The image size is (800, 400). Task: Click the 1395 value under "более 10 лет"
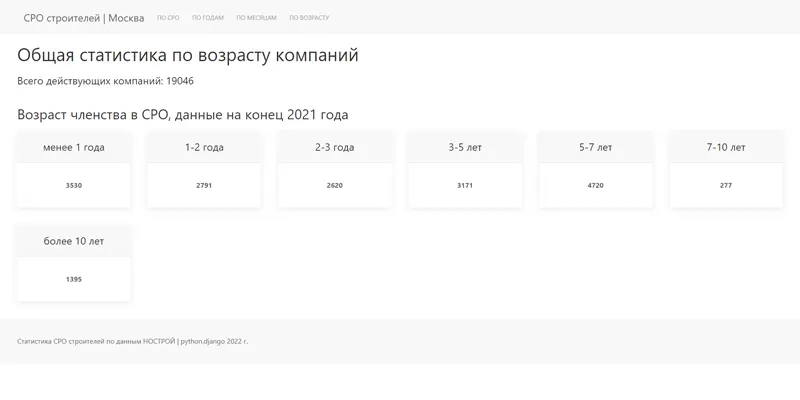click(x=74, y=280)
